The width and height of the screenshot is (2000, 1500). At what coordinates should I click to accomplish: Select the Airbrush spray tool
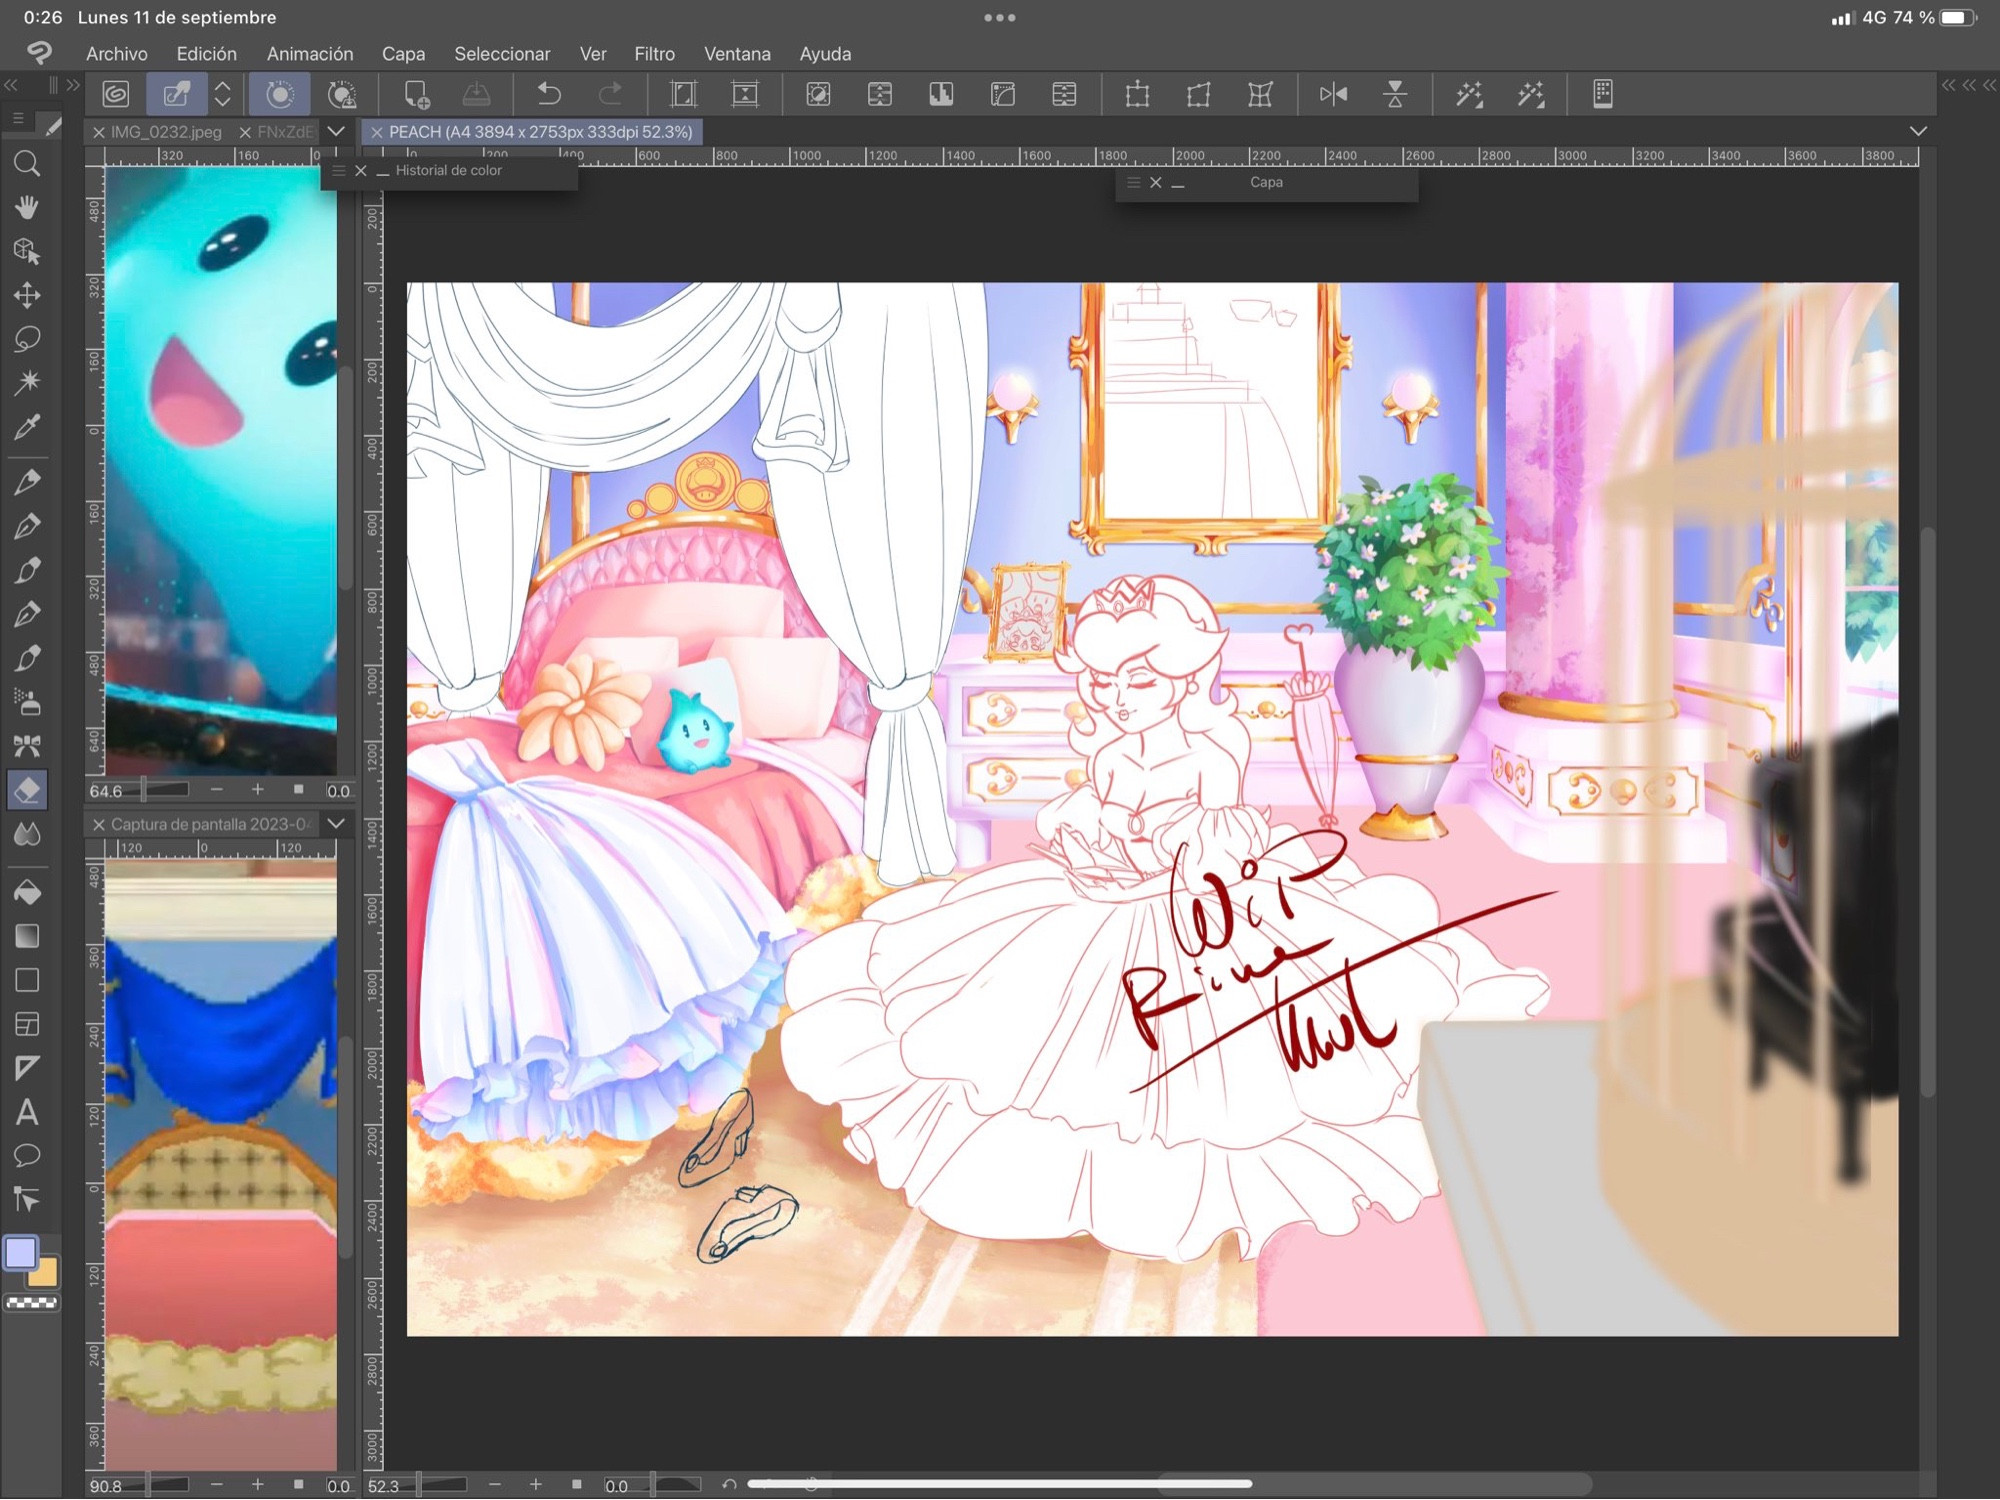click(x=27, y=702)
